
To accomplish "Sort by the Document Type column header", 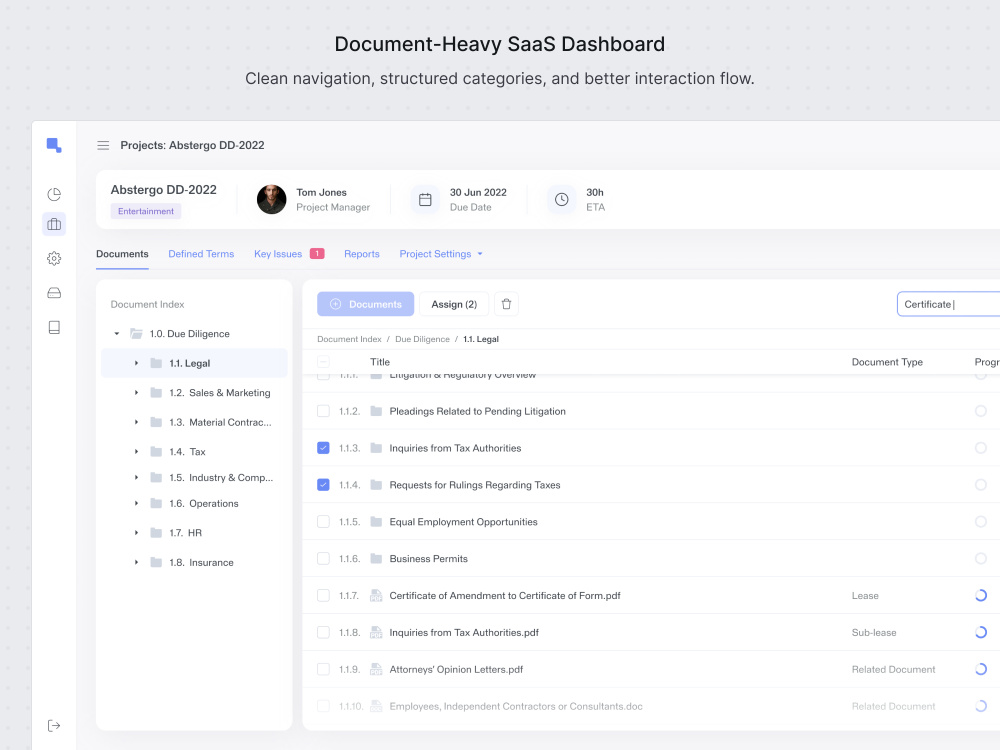I will coord(887,362).
